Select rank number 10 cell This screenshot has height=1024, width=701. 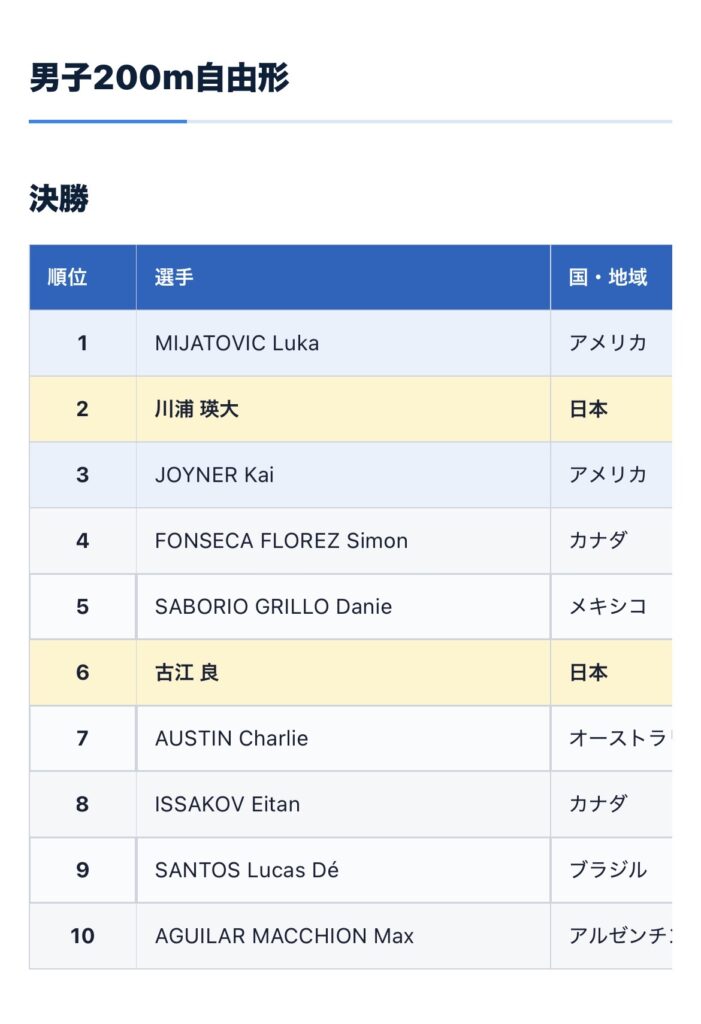click(82, 936)
